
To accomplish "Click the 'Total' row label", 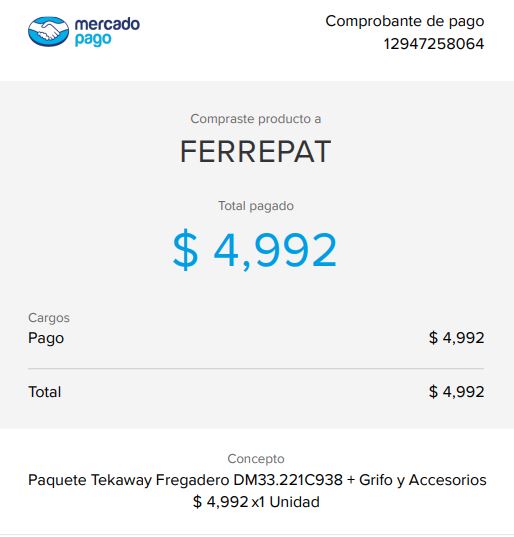I will click(45, 392).
